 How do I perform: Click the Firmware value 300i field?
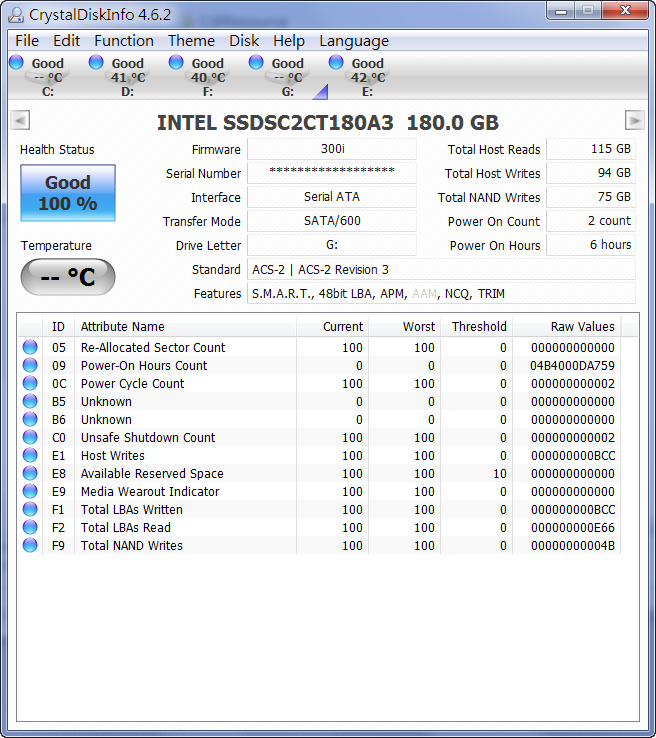[x=332, y=149]
